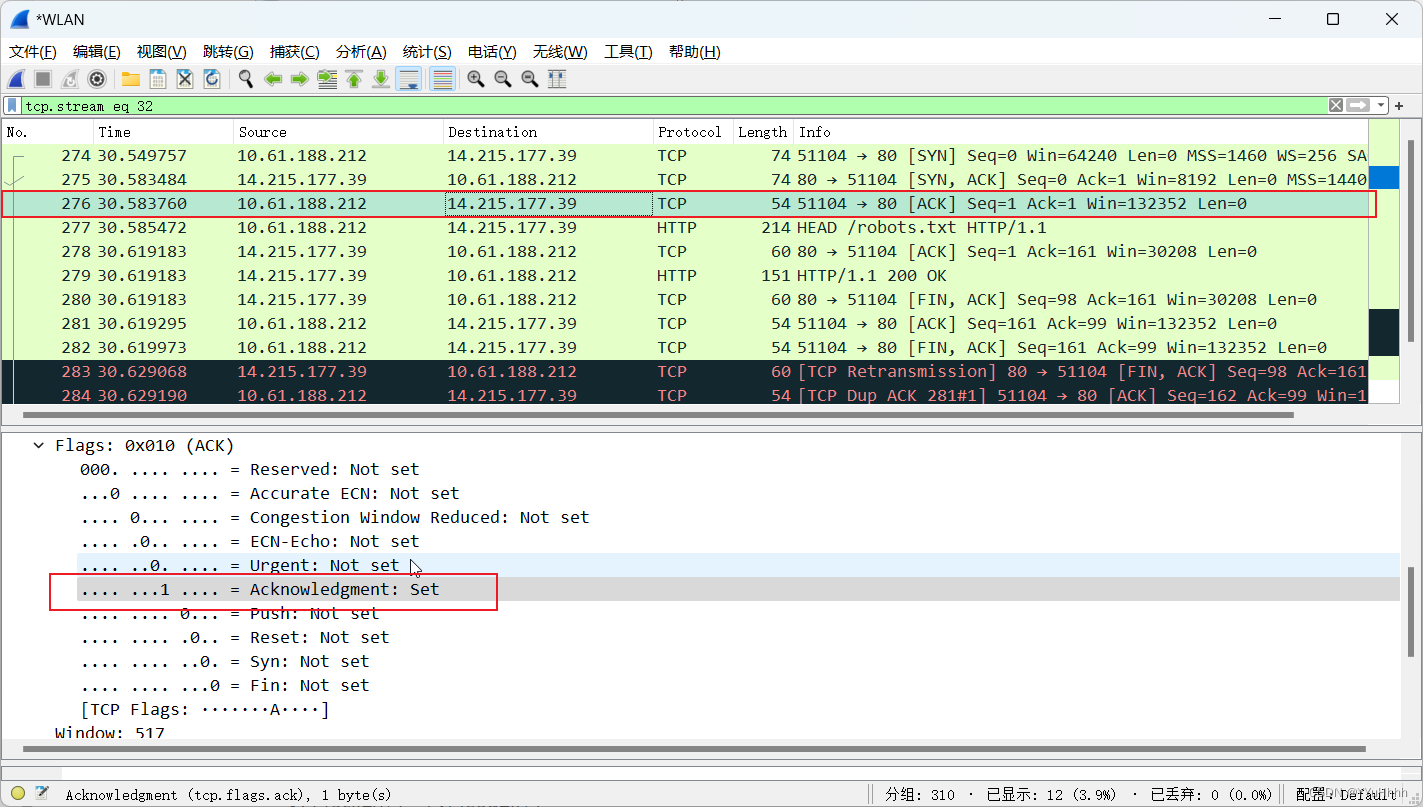1423x807 pixels.
Task: Select the Syn: Not set flag line
Action: pyautogui.click(x=738, y=661)
